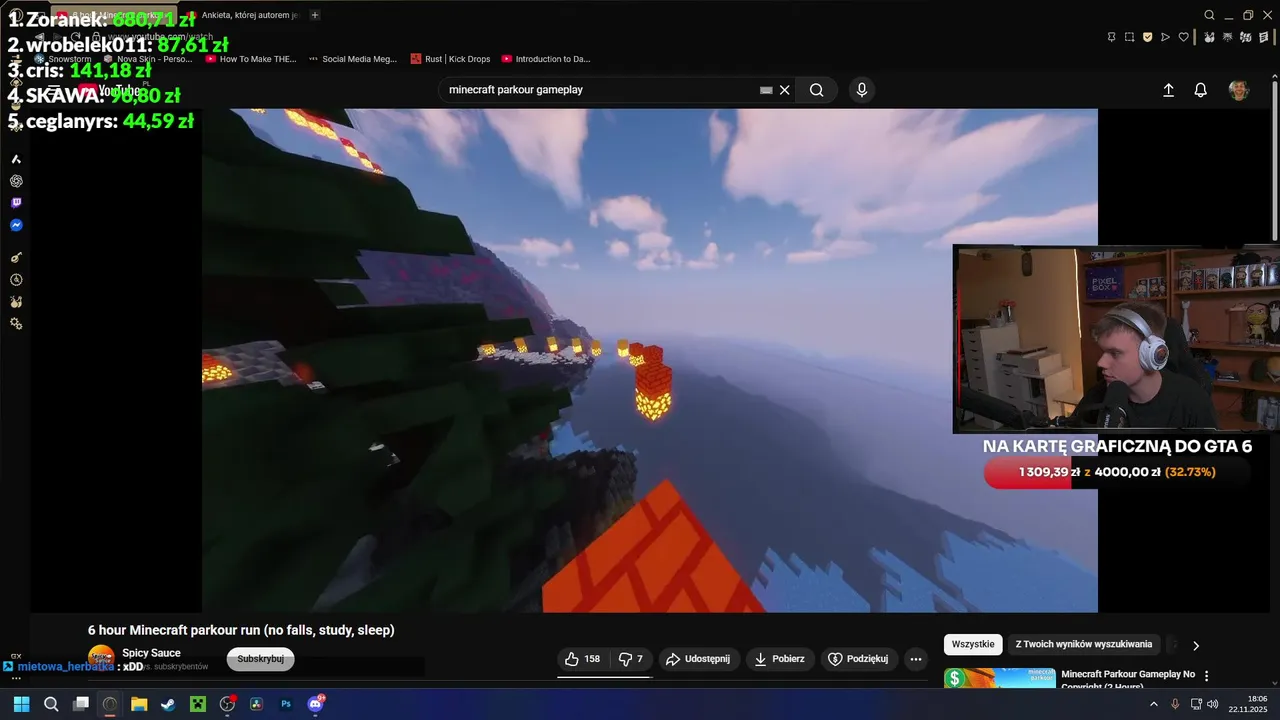Open Photoshop from taskbar

point(286,704)
